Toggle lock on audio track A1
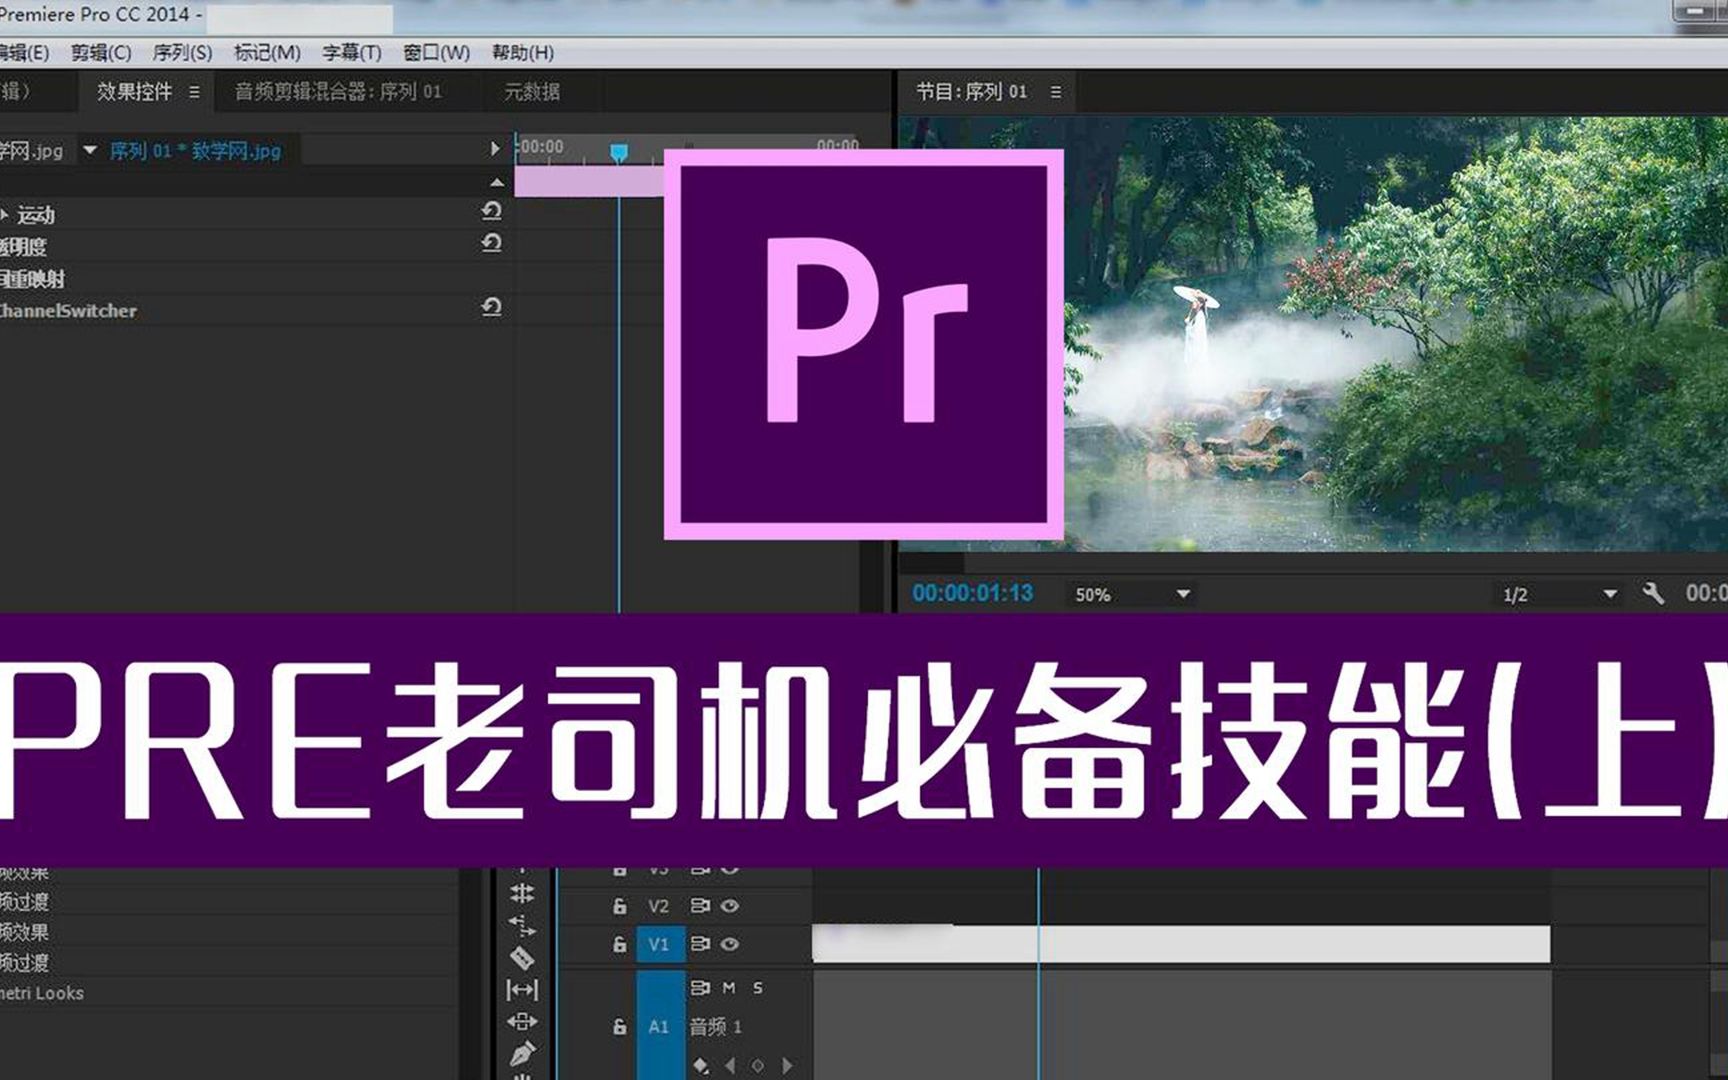Viewport: 1728px width, 1080px height. tap(620, 1026)
